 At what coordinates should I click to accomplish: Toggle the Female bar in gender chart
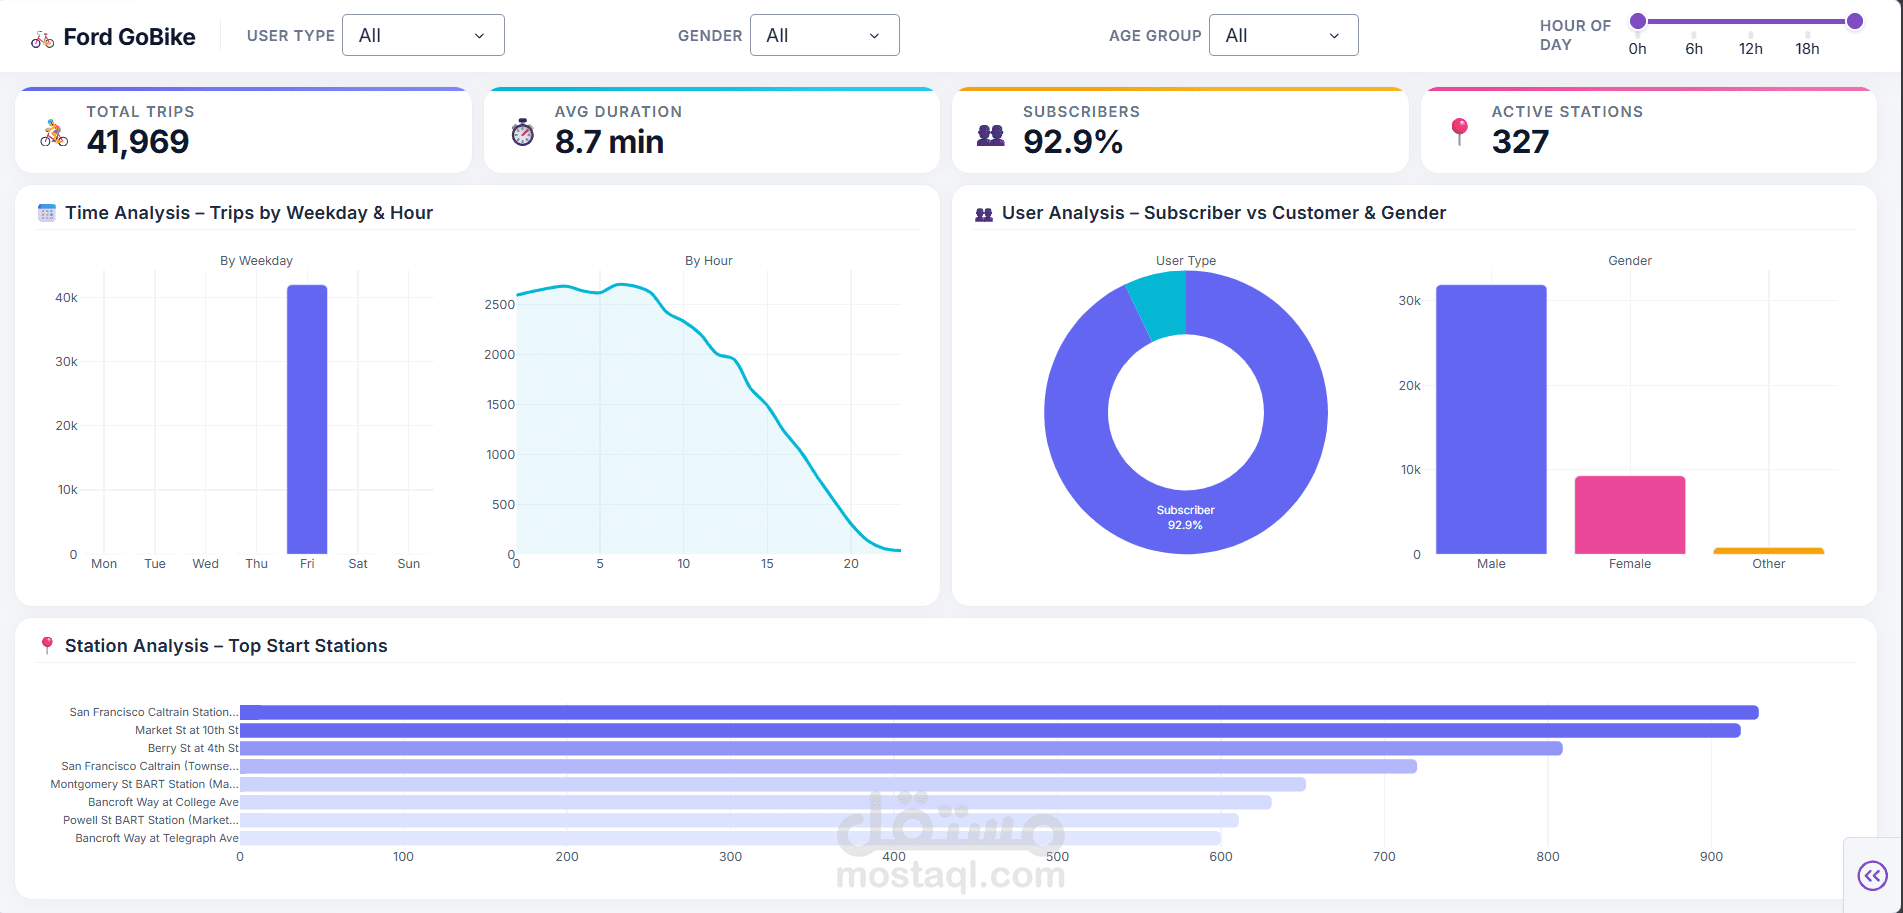pos(1629,513)
